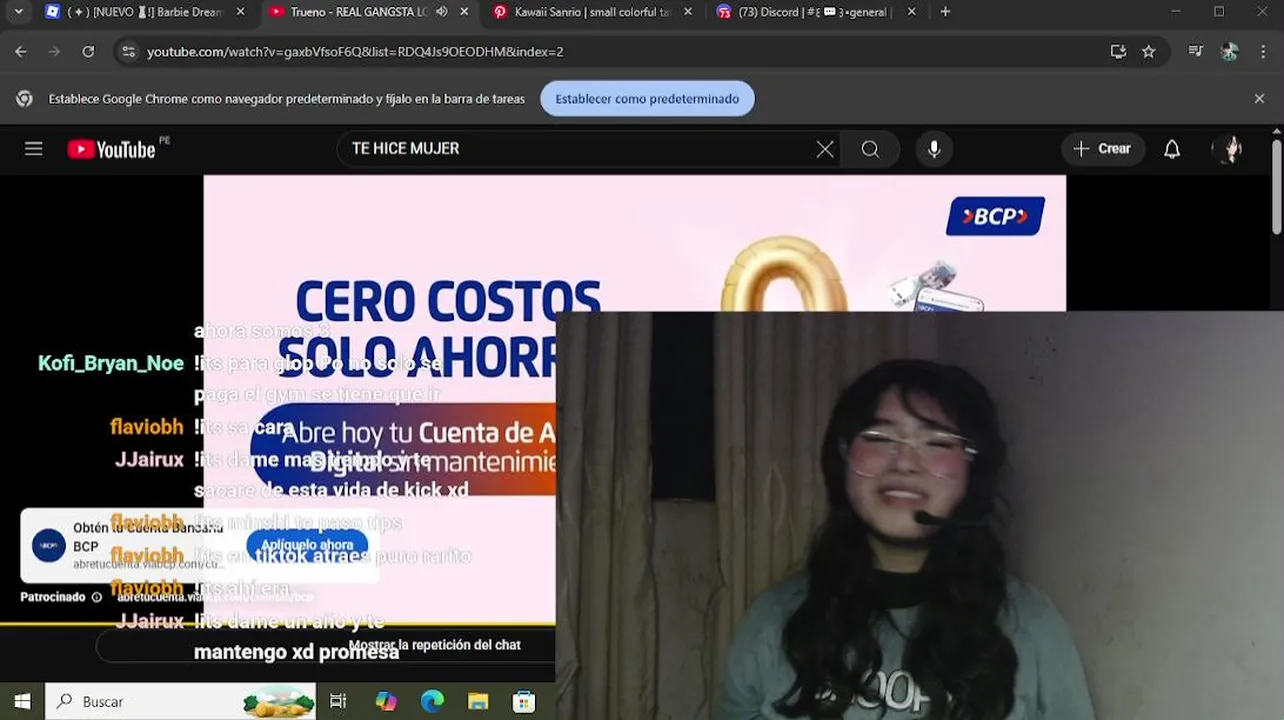1284x720 pixels.
Task: Clear the YouTube search text with the X
Action: pos(825,149)
